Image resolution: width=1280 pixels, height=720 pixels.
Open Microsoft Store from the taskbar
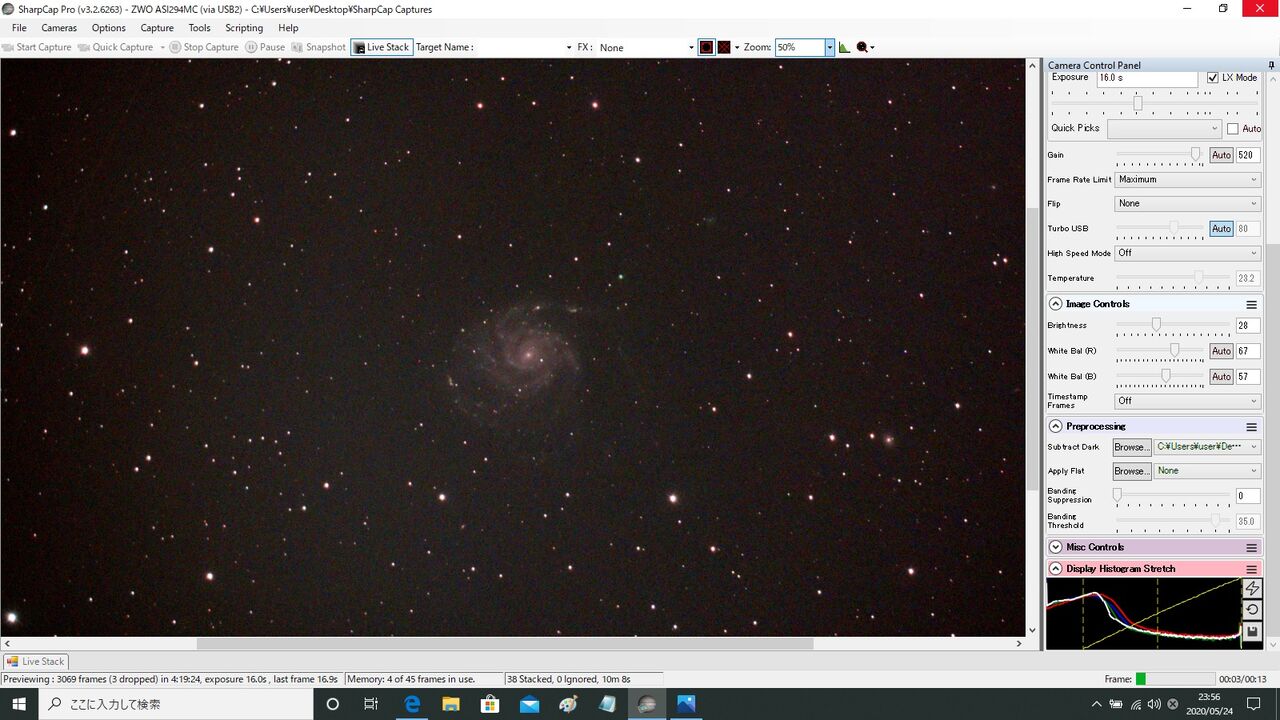pos(490,704)
